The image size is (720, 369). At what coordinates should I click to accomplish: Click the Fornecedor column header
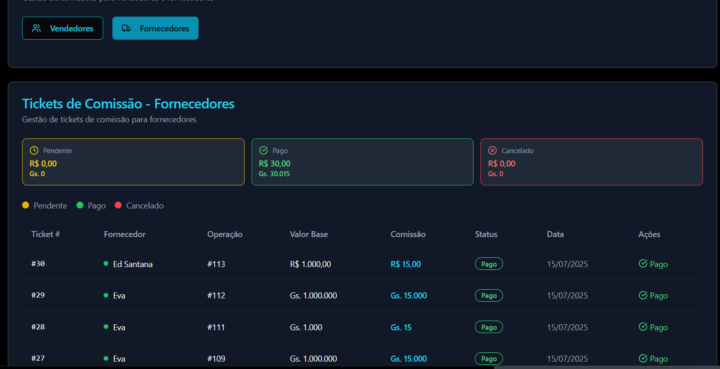click(x=124, y=234)
